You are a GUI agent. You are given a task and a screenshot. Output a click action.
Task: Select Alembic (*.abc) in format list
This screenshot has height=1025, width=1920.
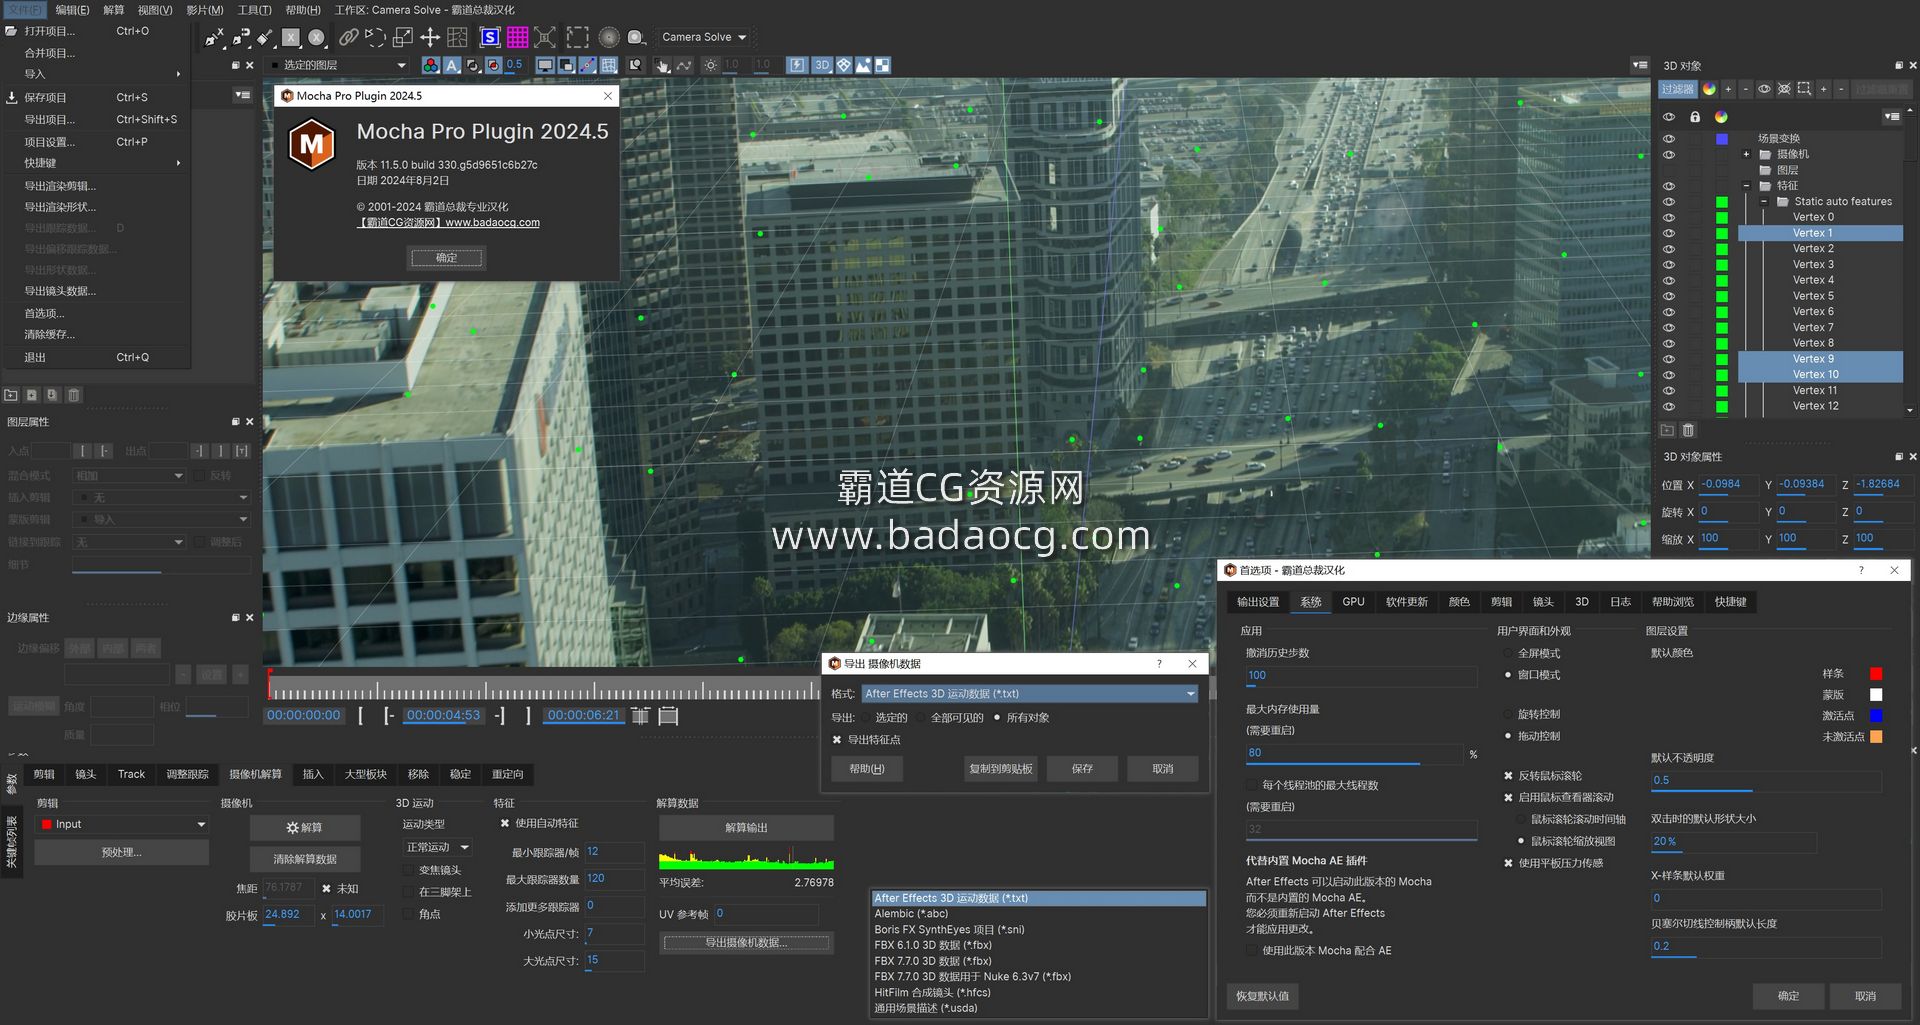1038,914
